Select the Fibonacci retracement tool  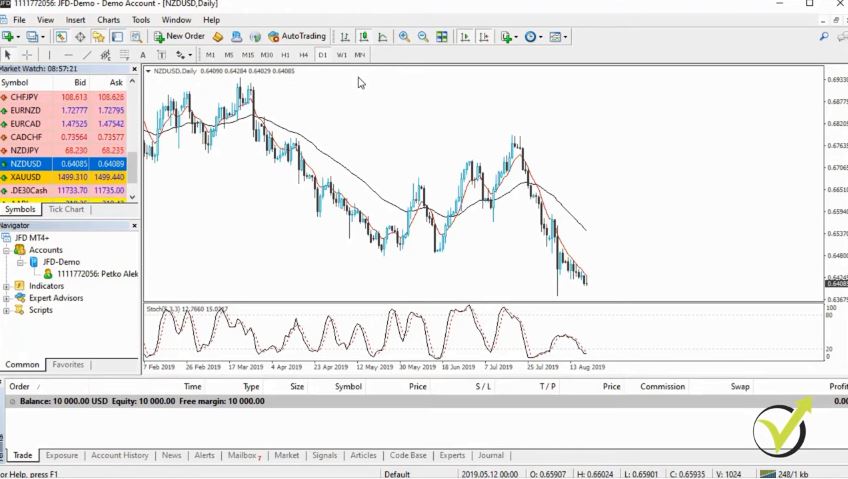(124, 55)
